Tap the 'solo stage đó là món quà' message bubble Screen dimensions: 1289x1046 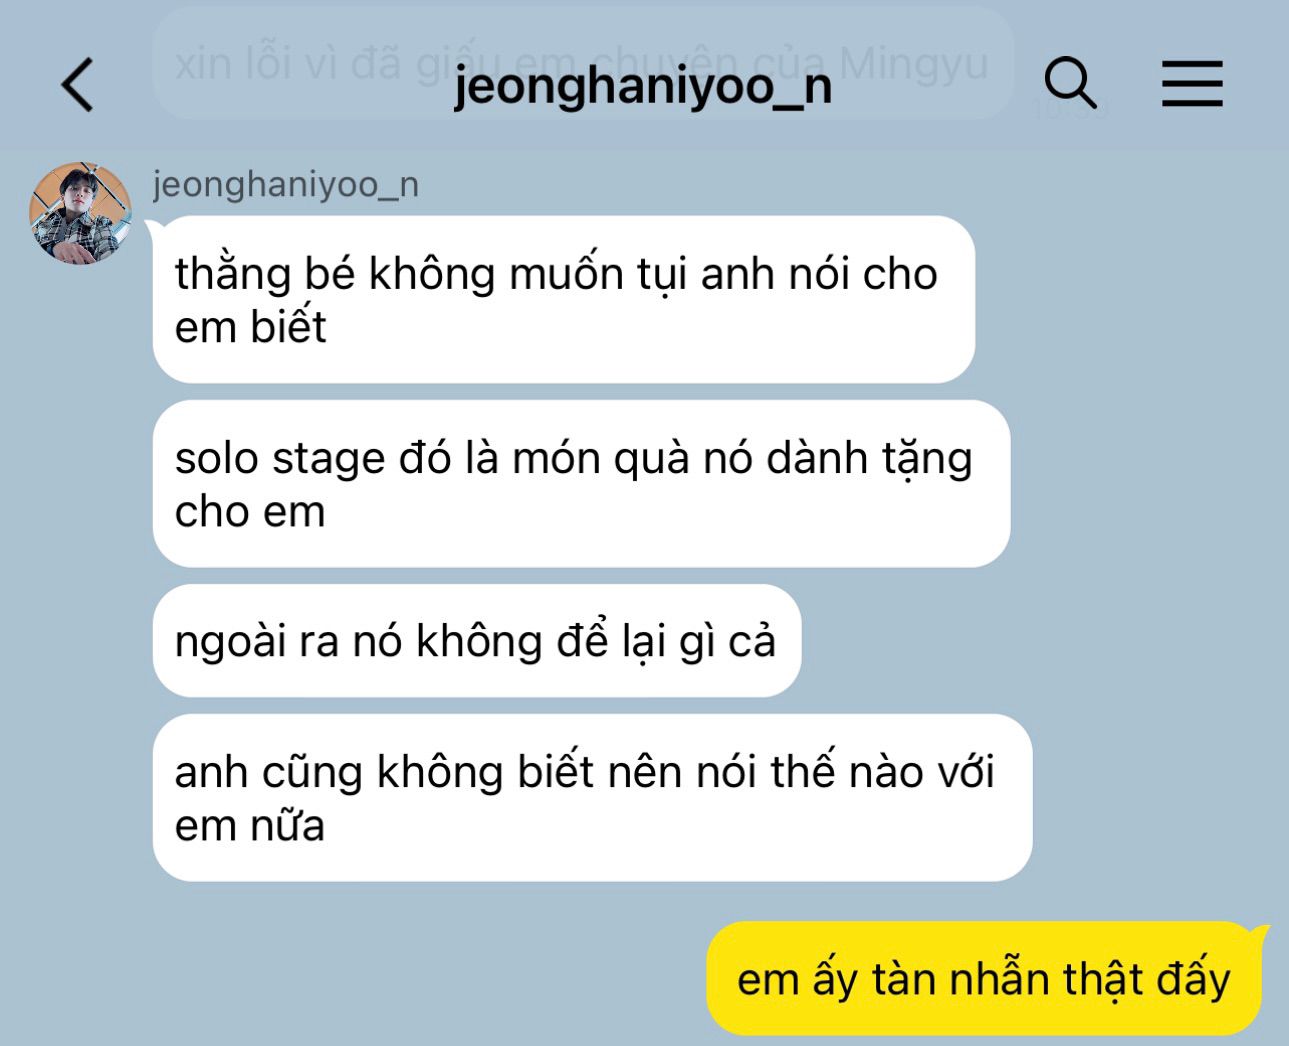point(581,484)
